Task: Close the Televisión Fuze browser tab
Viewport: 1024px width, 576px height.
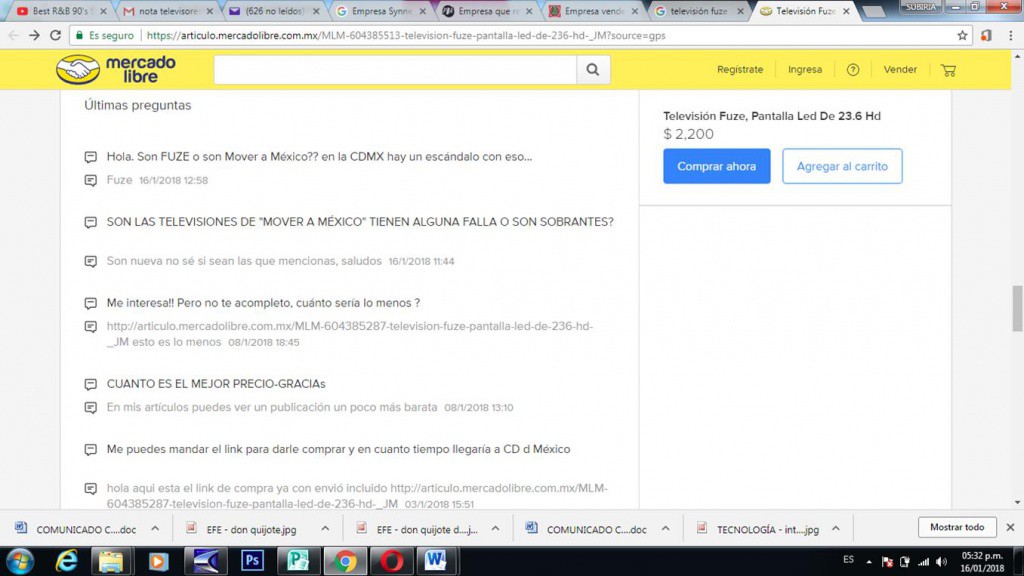Action: 846,11
